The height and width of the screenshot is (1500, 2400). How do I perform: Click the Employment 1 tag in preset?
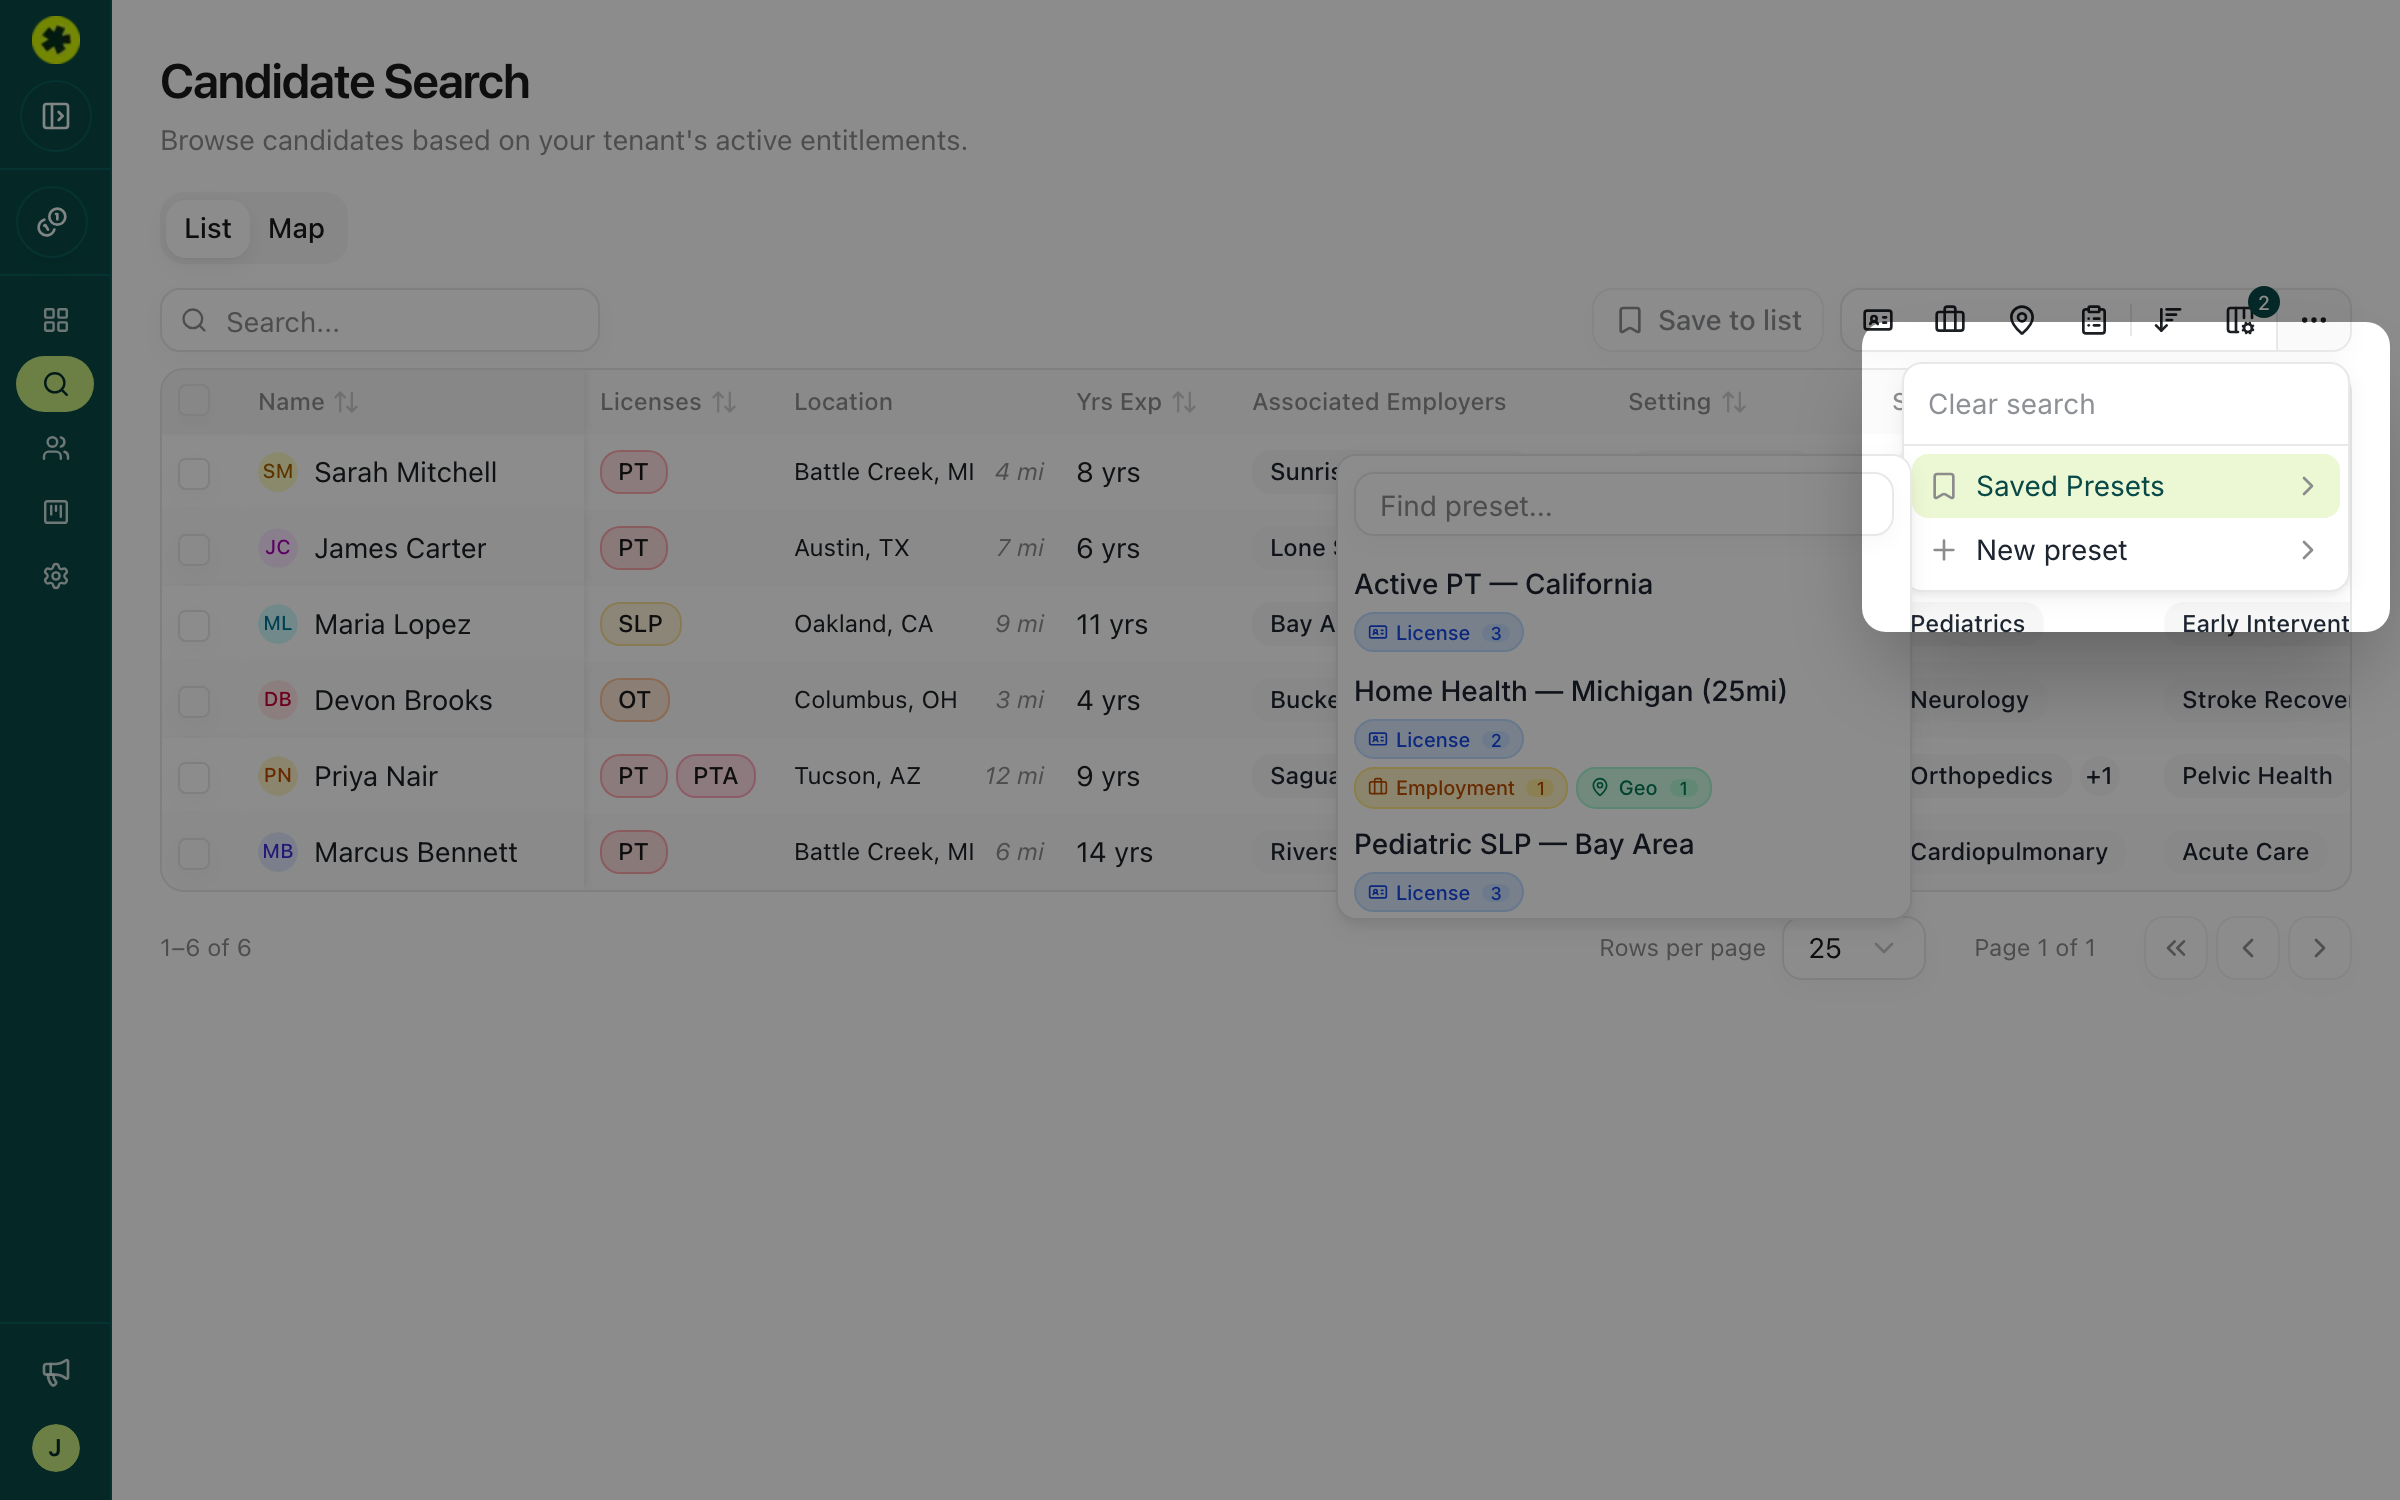(x=1460, y=788)
